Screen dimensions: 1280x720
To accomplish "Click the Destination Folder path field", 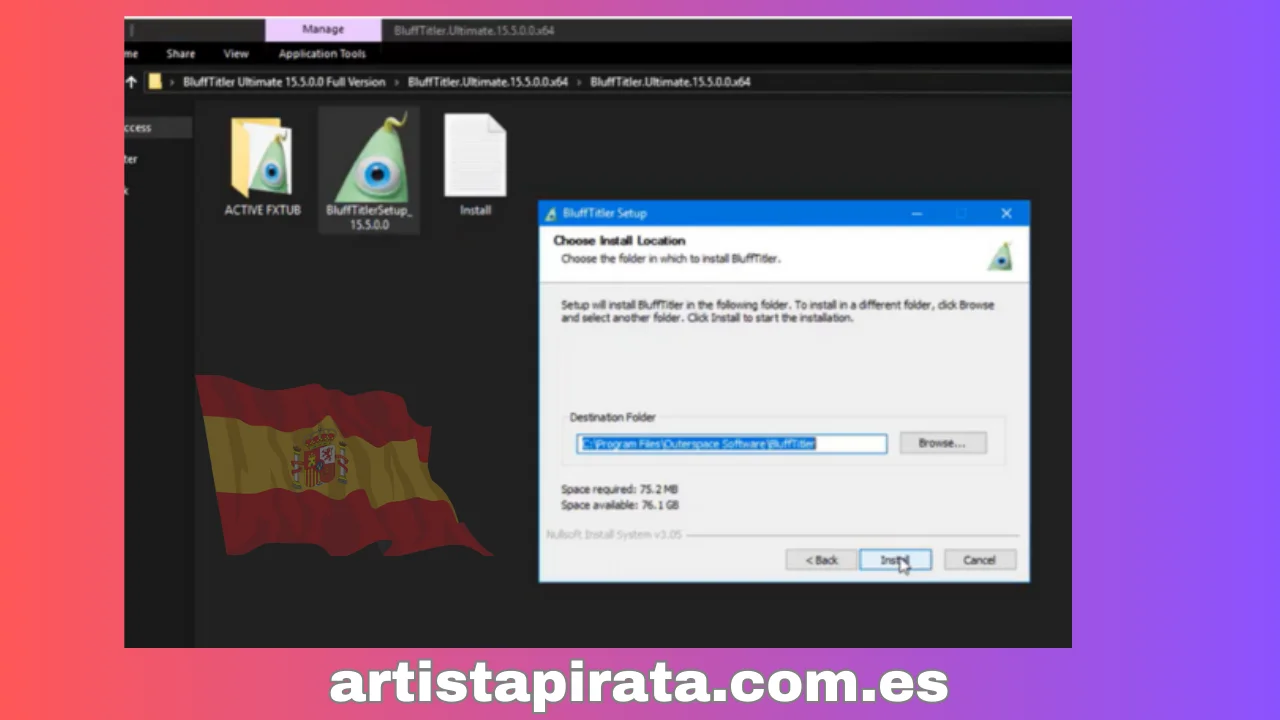I will coord(732,443).
